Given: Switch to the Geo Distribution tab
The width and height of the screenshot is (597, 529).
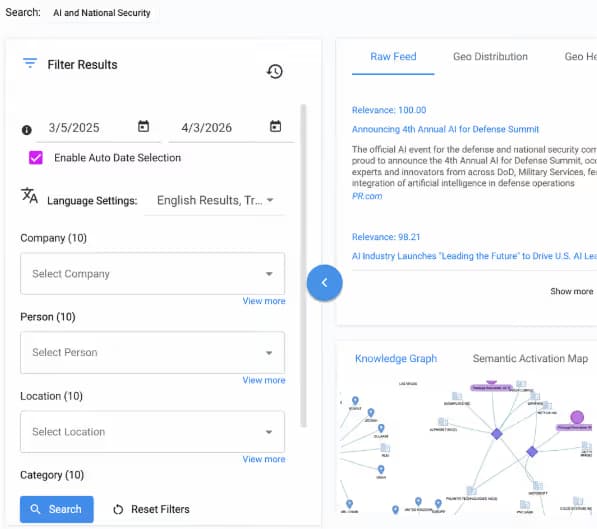Looking at the screenshot, I should [x=490, y=57].
